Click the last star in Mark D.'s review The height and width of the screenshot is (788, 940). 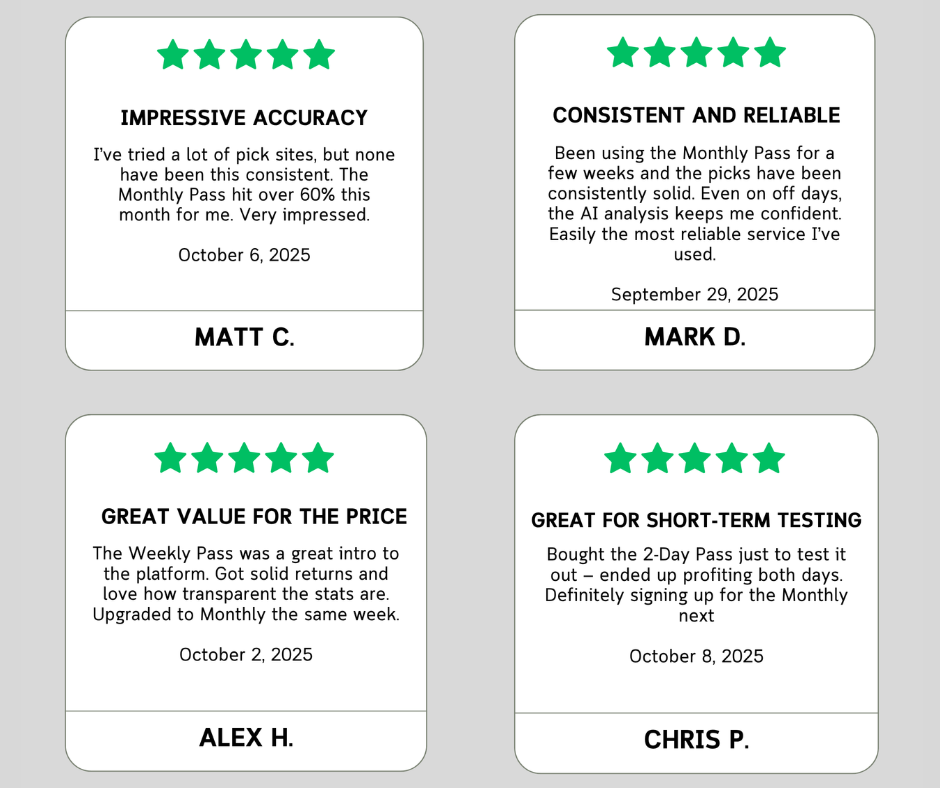pos(770,52)
